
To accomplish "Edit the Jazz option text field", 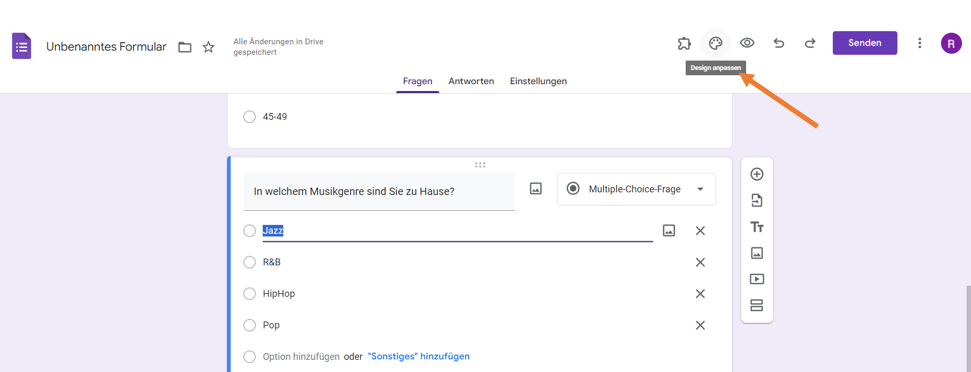I will pyautogui.click(x=458, y=231).
